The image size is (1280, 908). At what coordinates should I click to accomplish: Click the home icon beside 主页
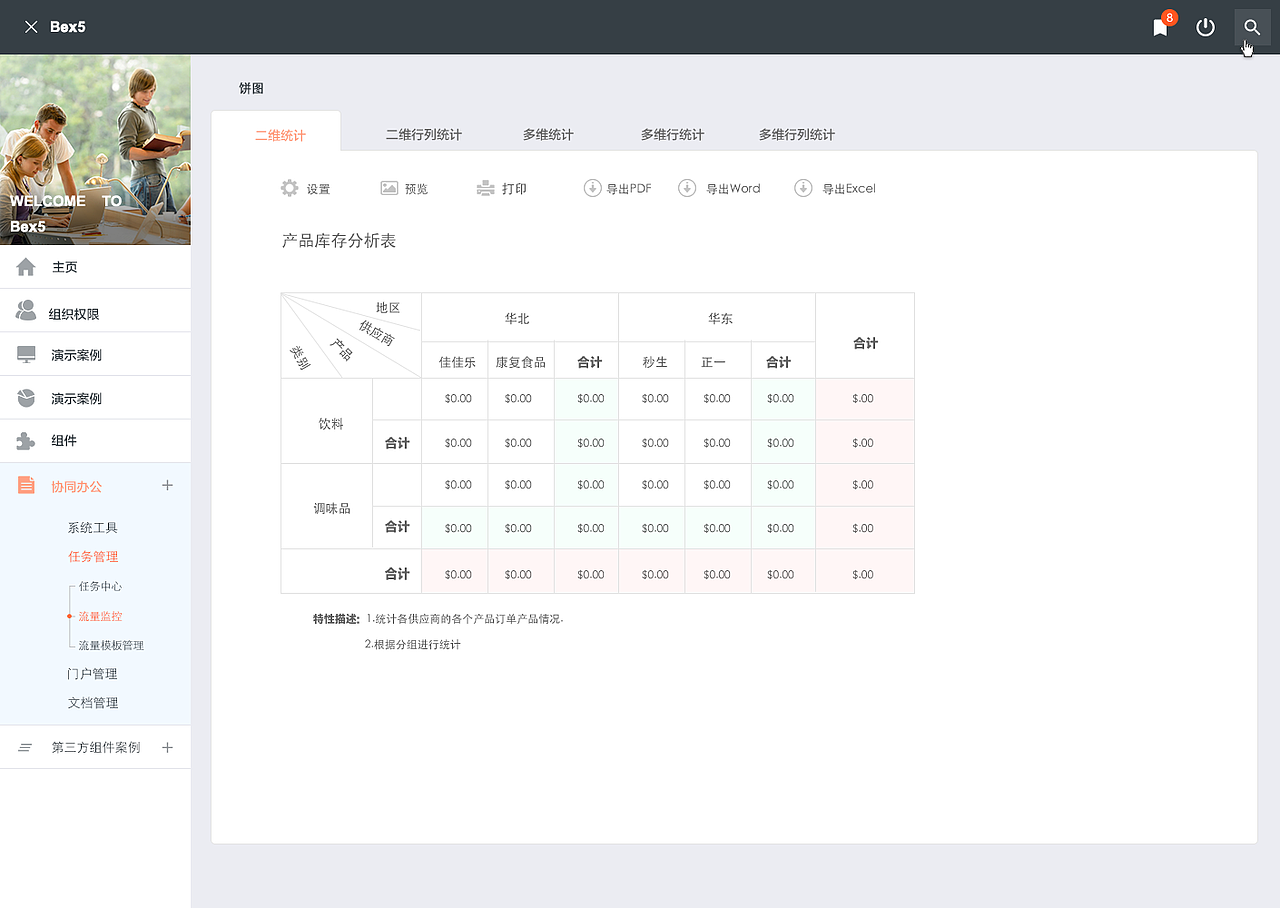click(x=26, y=267)
